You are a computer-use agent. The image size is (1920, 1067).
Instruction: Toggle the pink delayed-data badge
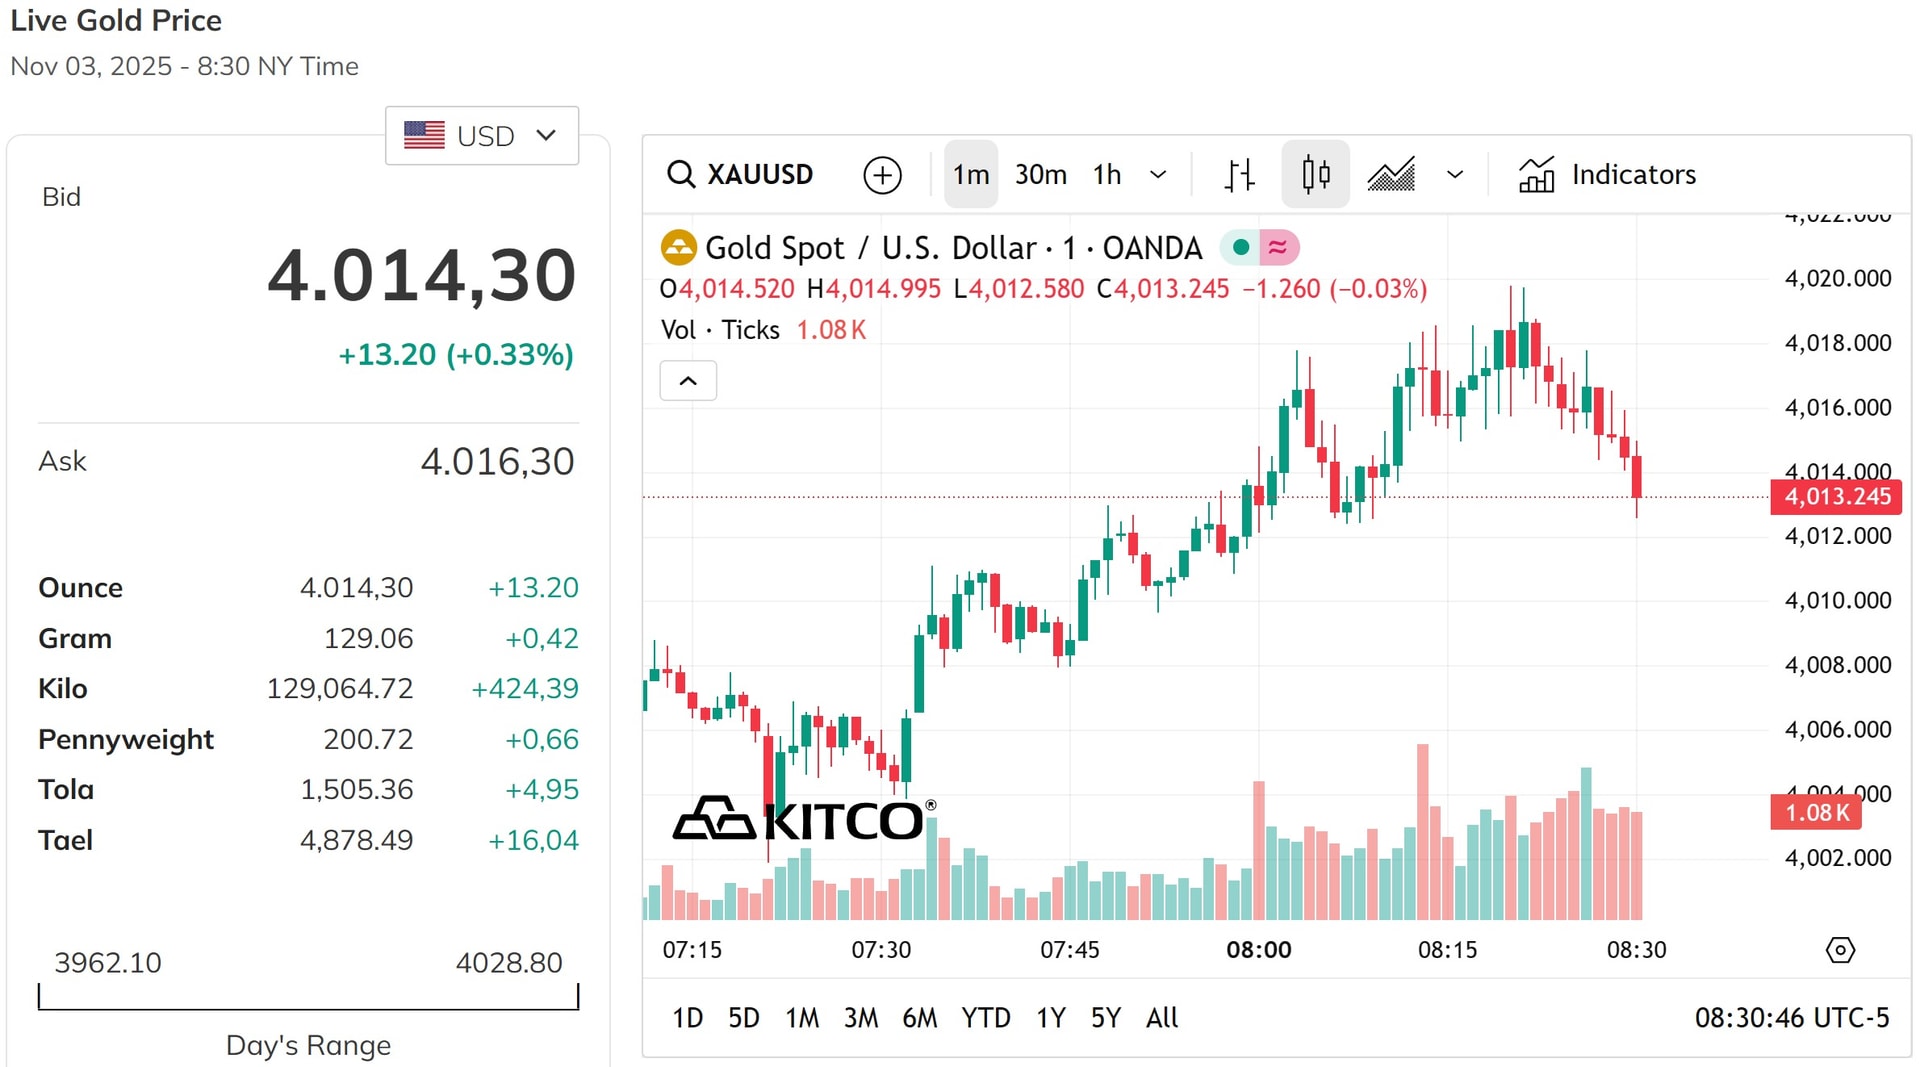tap(1278, 247)
